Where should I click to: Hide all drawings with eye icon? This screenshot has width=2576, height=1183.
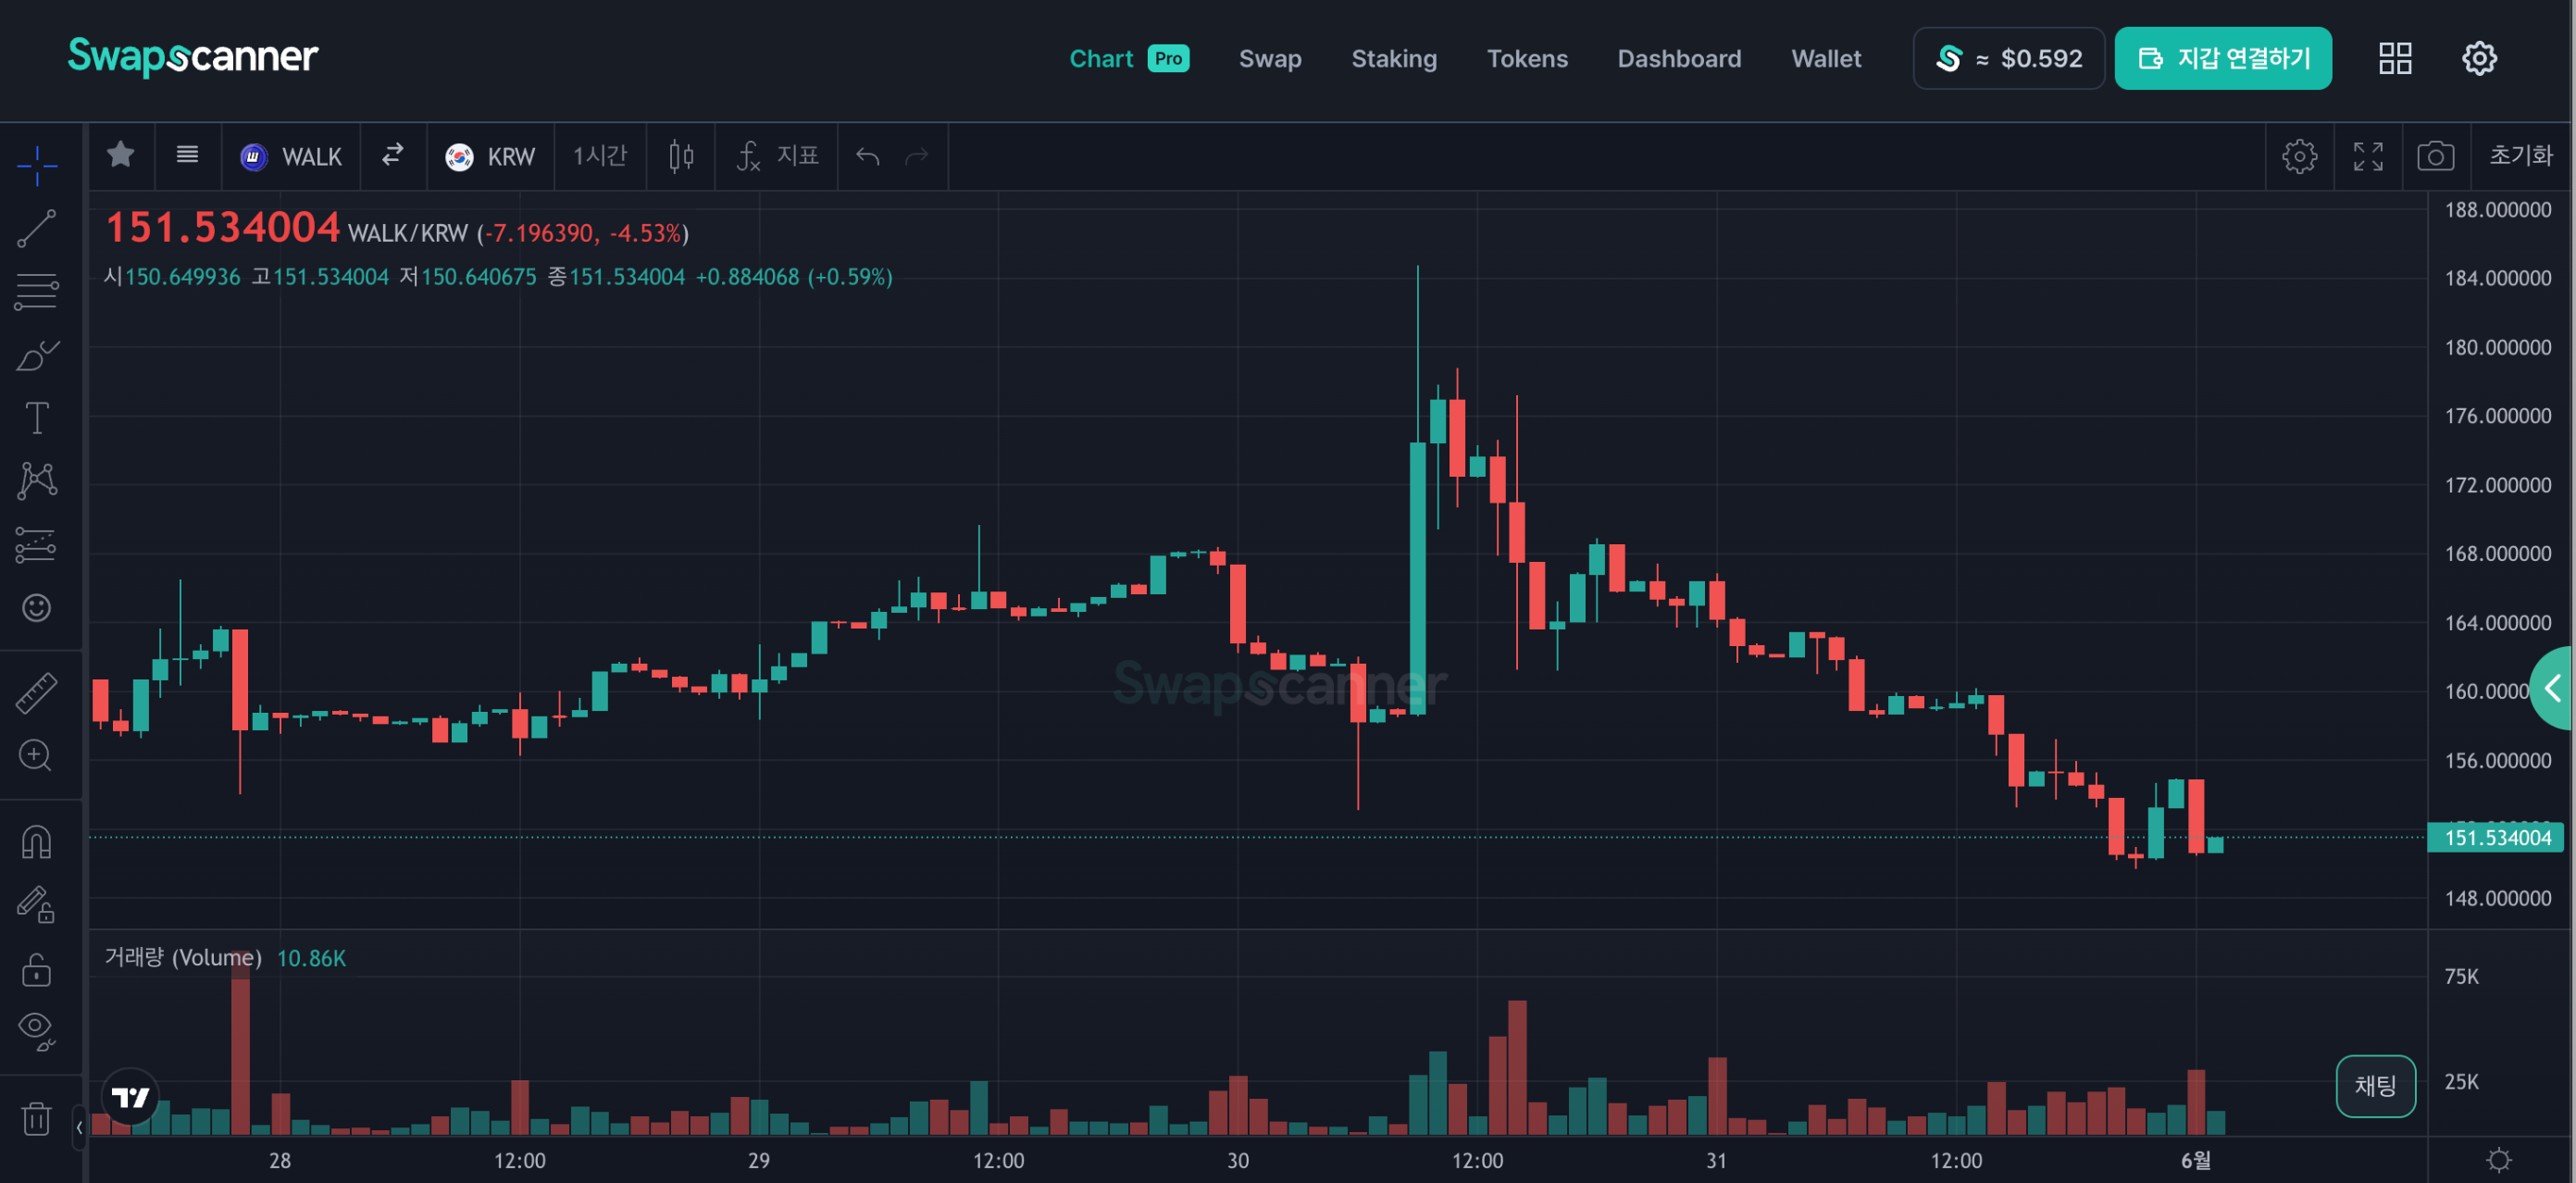click(x=36, y=1028)
